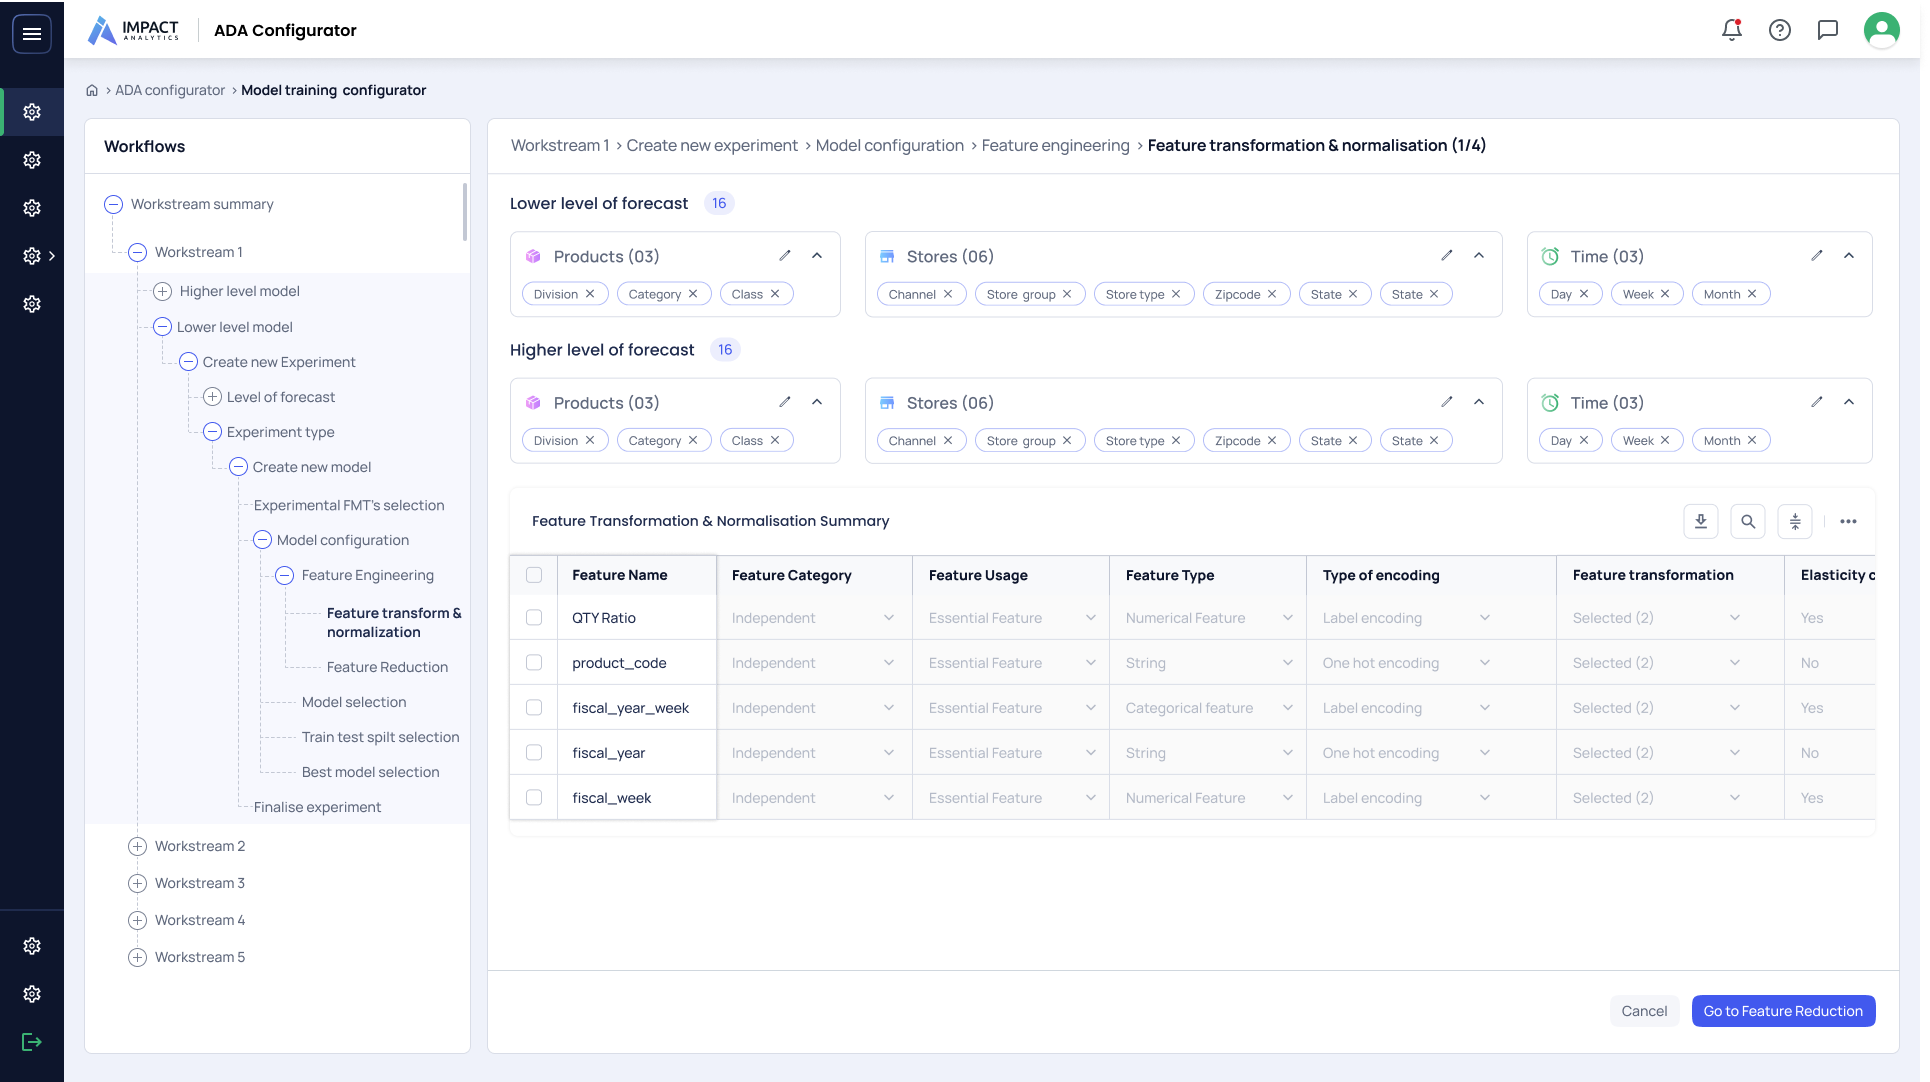Select the QTY Ratio row checkbox
This screenshot has height=1082, width=1930.
[x=534, y=618]
